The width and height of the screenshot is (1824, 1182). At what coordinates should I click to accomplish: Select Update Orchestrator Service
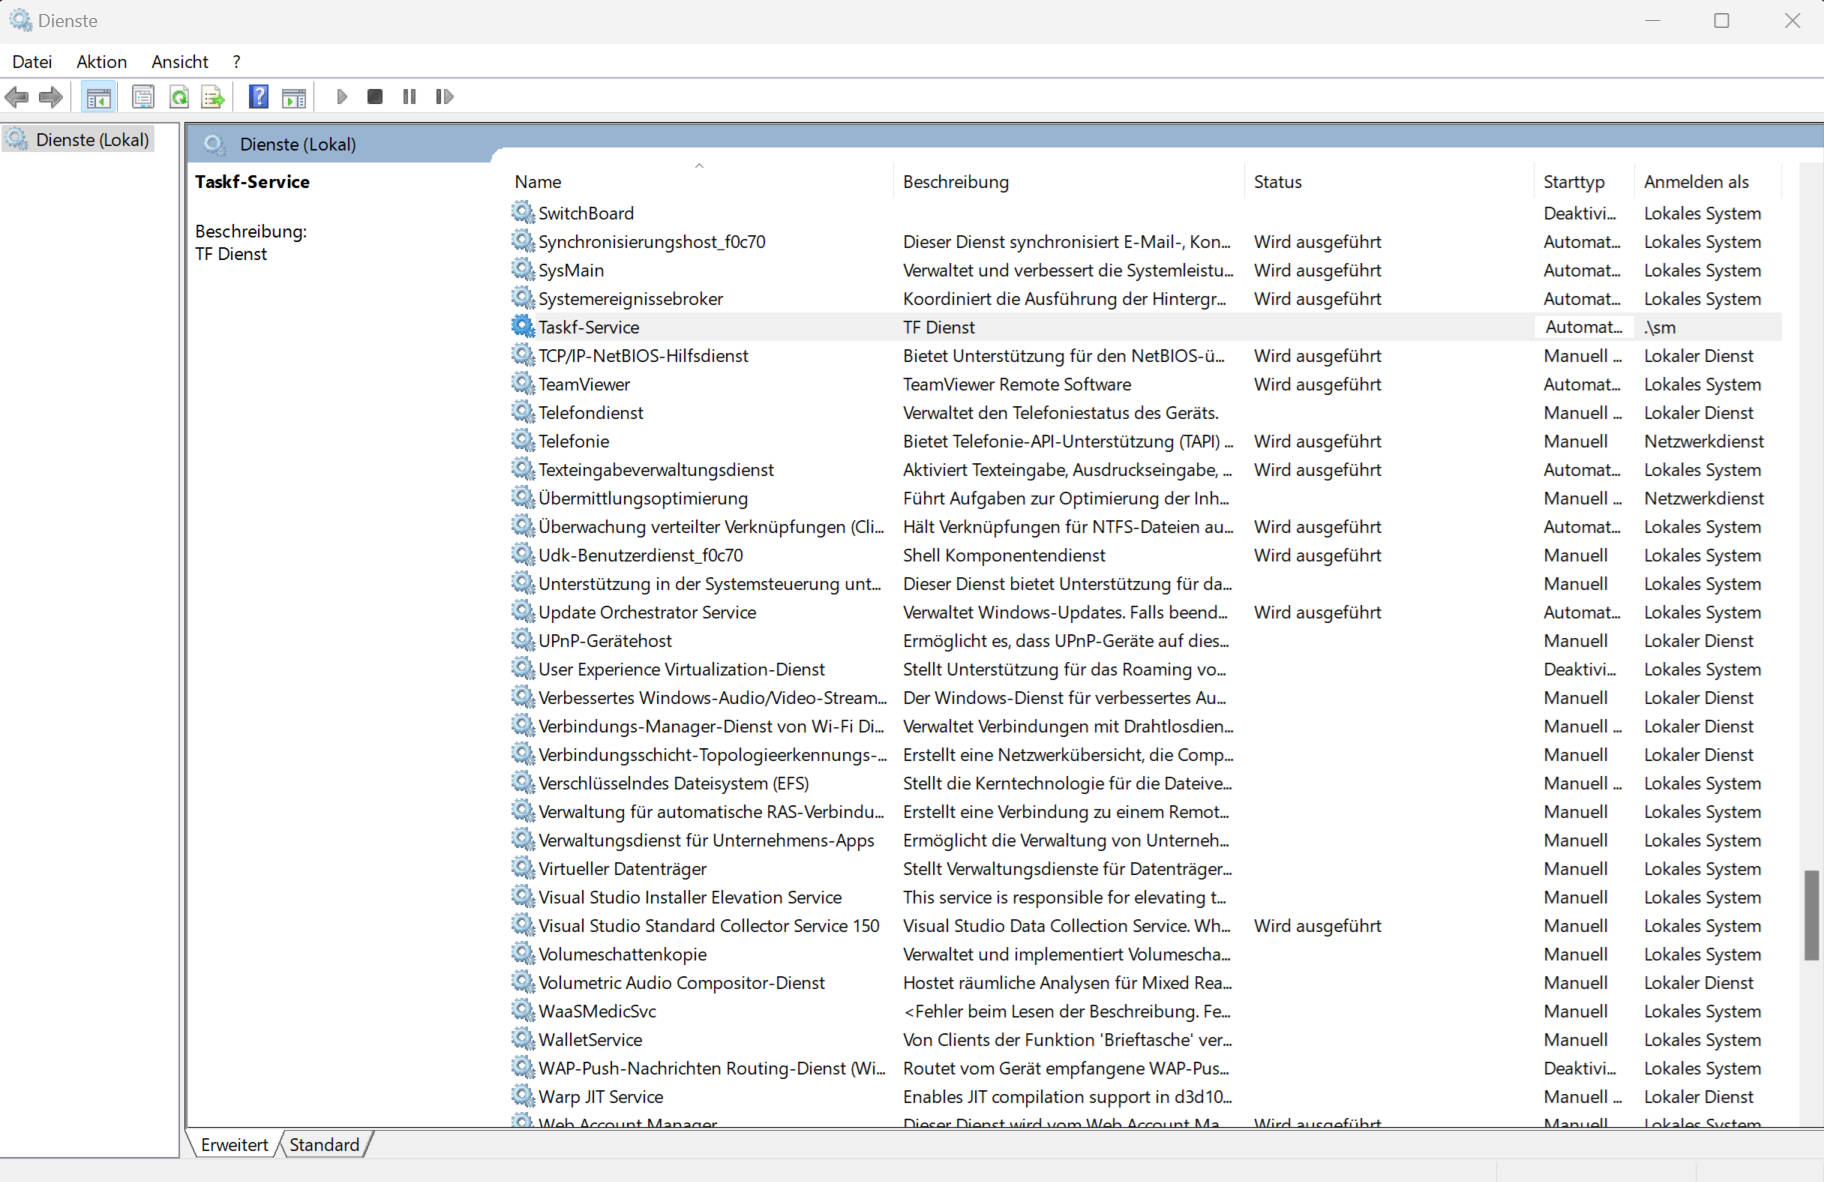point(647,612)
